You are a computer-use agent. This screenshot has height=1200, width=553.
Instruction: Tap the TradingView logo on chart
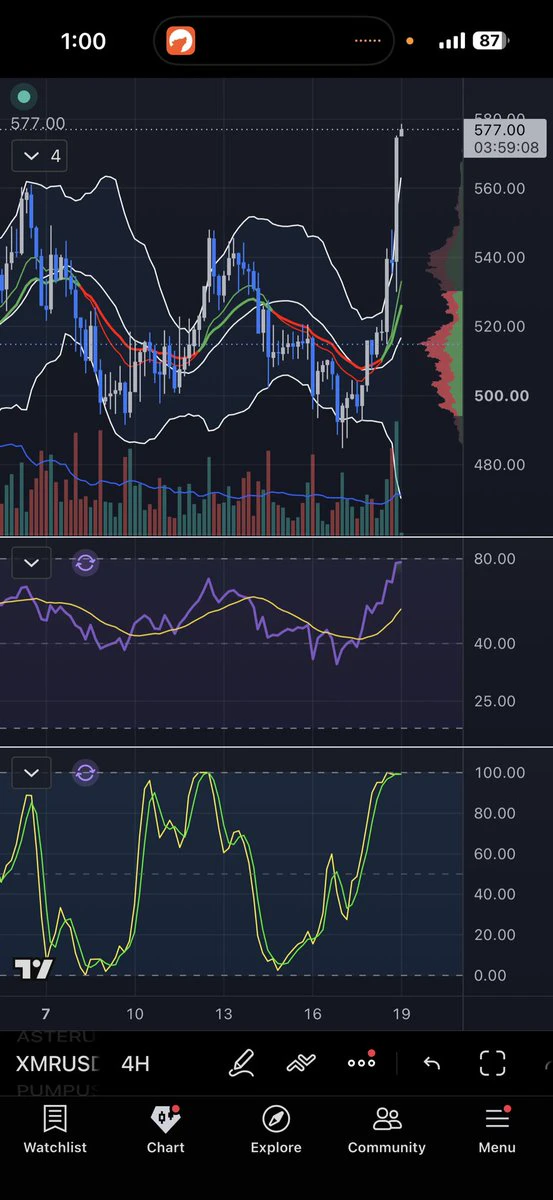pos(32,968)
